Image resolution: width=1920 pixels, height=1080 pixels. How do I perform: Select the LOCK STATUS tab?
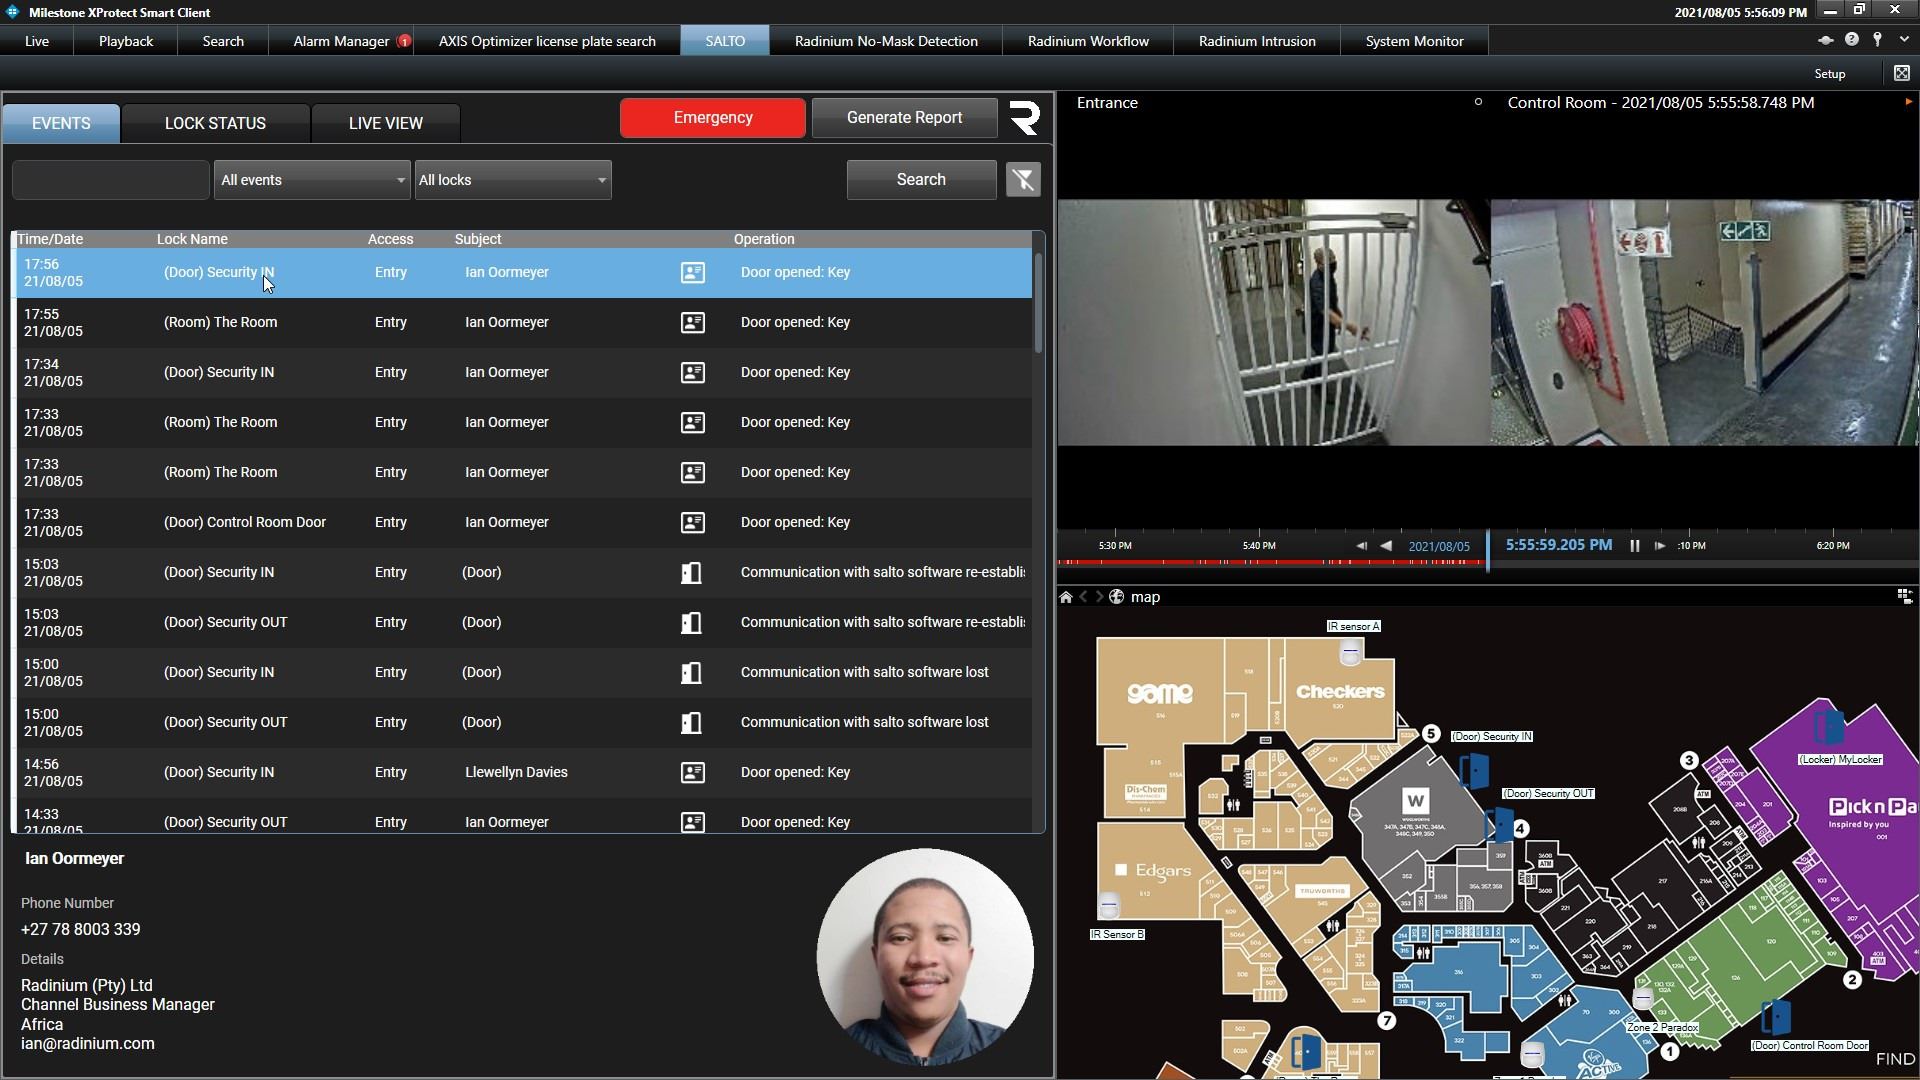(215, 123)
